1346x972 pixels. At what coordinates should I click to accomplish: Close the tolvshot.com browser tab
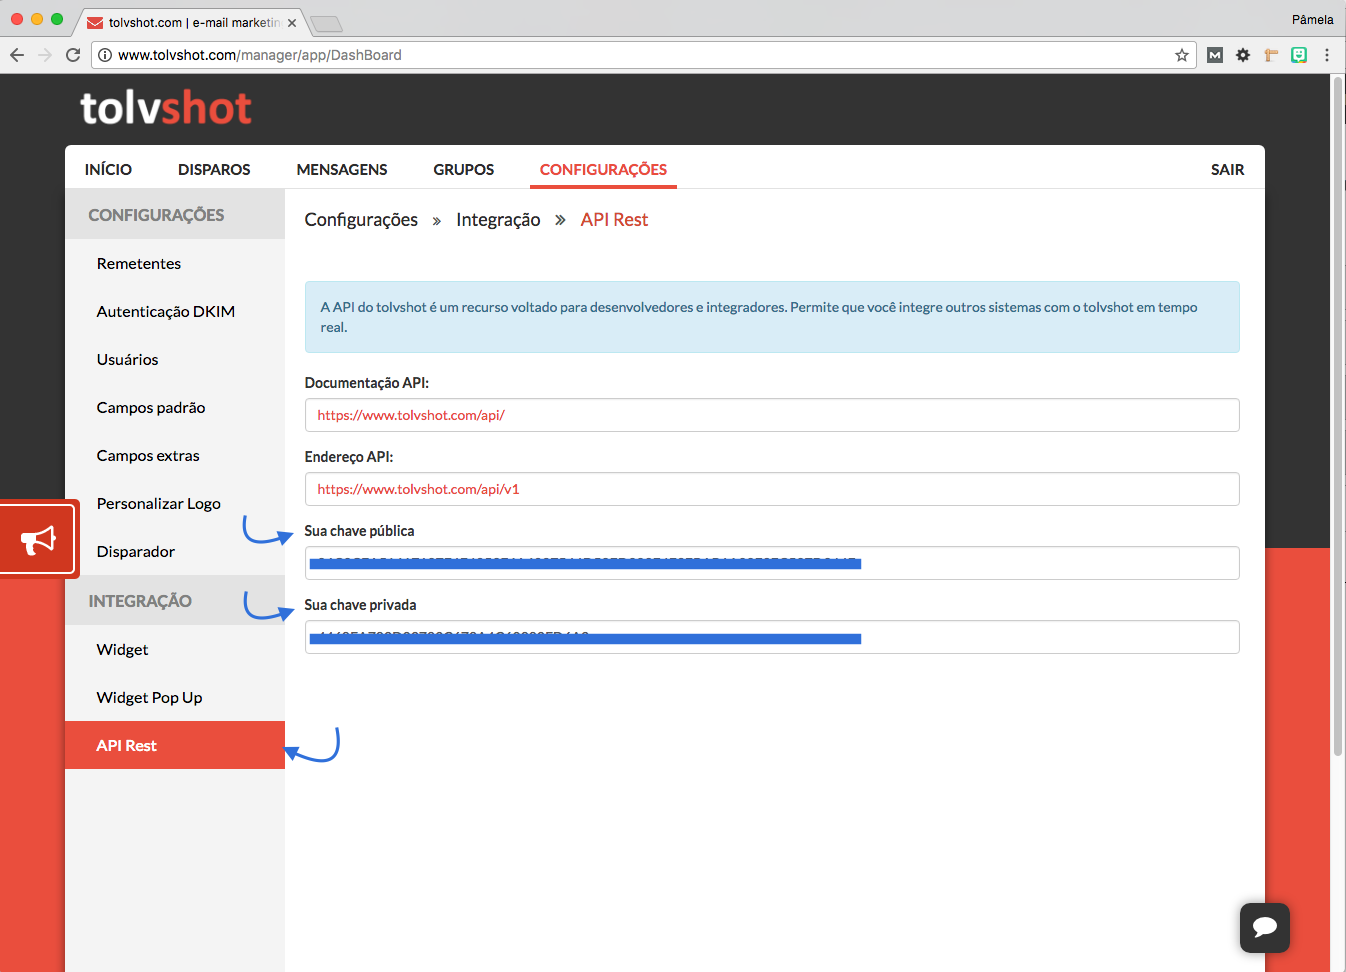coord(292,22)
